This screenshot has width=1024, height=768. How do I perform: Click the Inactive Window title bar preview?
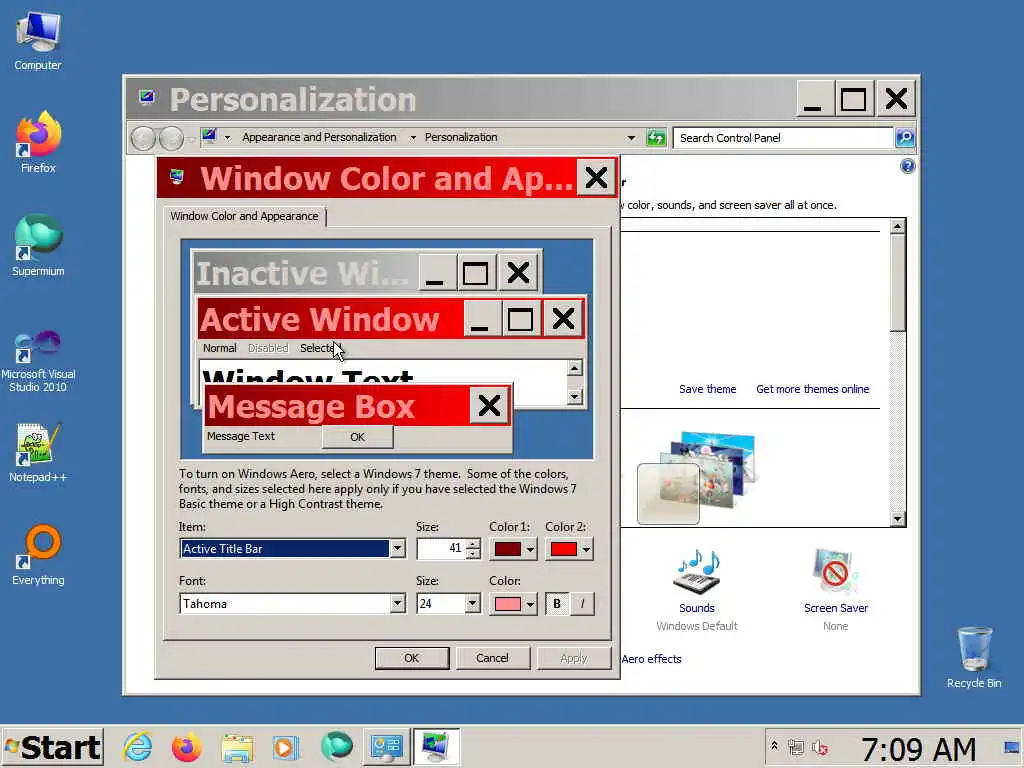(305, 272)
